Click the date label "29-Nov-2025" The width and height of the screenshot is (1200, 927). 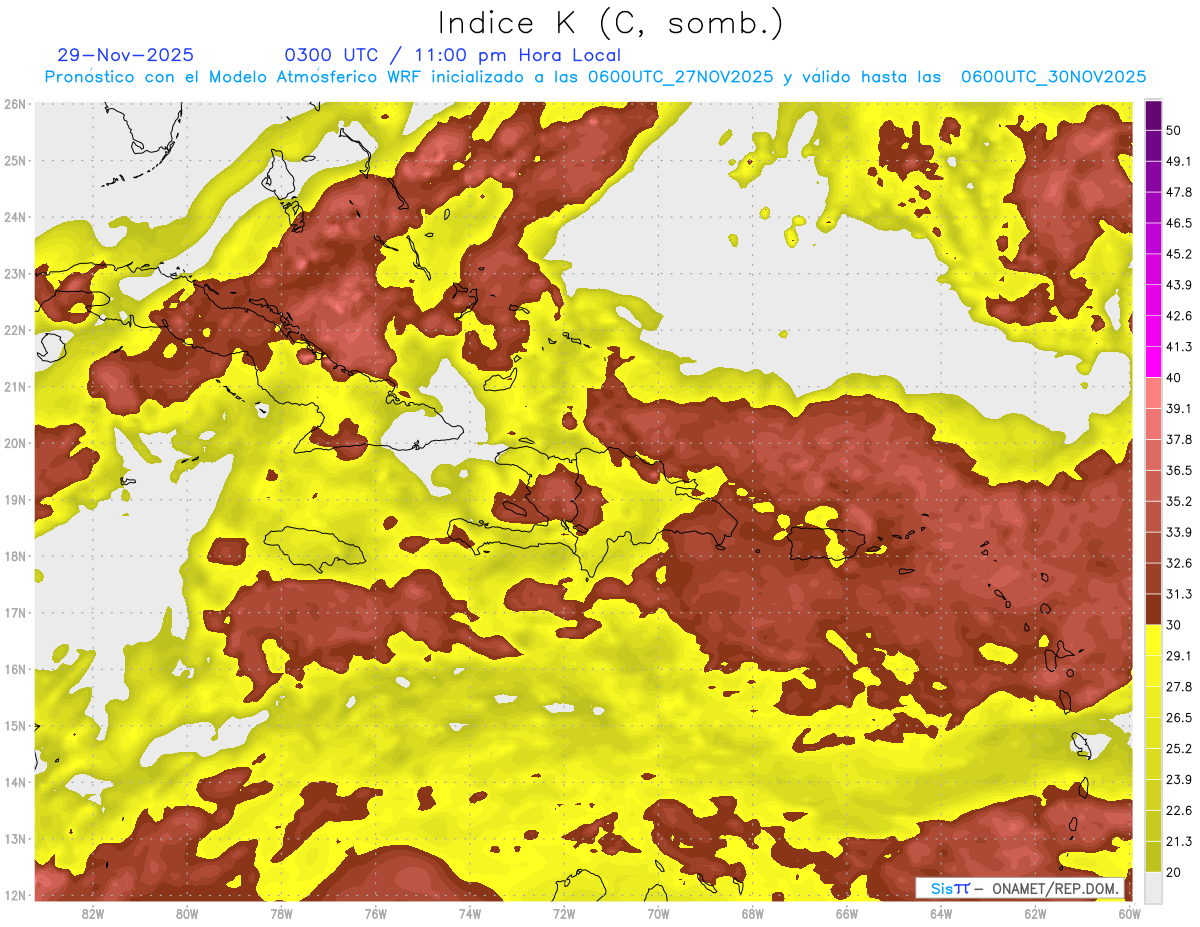tap(127, 55)
